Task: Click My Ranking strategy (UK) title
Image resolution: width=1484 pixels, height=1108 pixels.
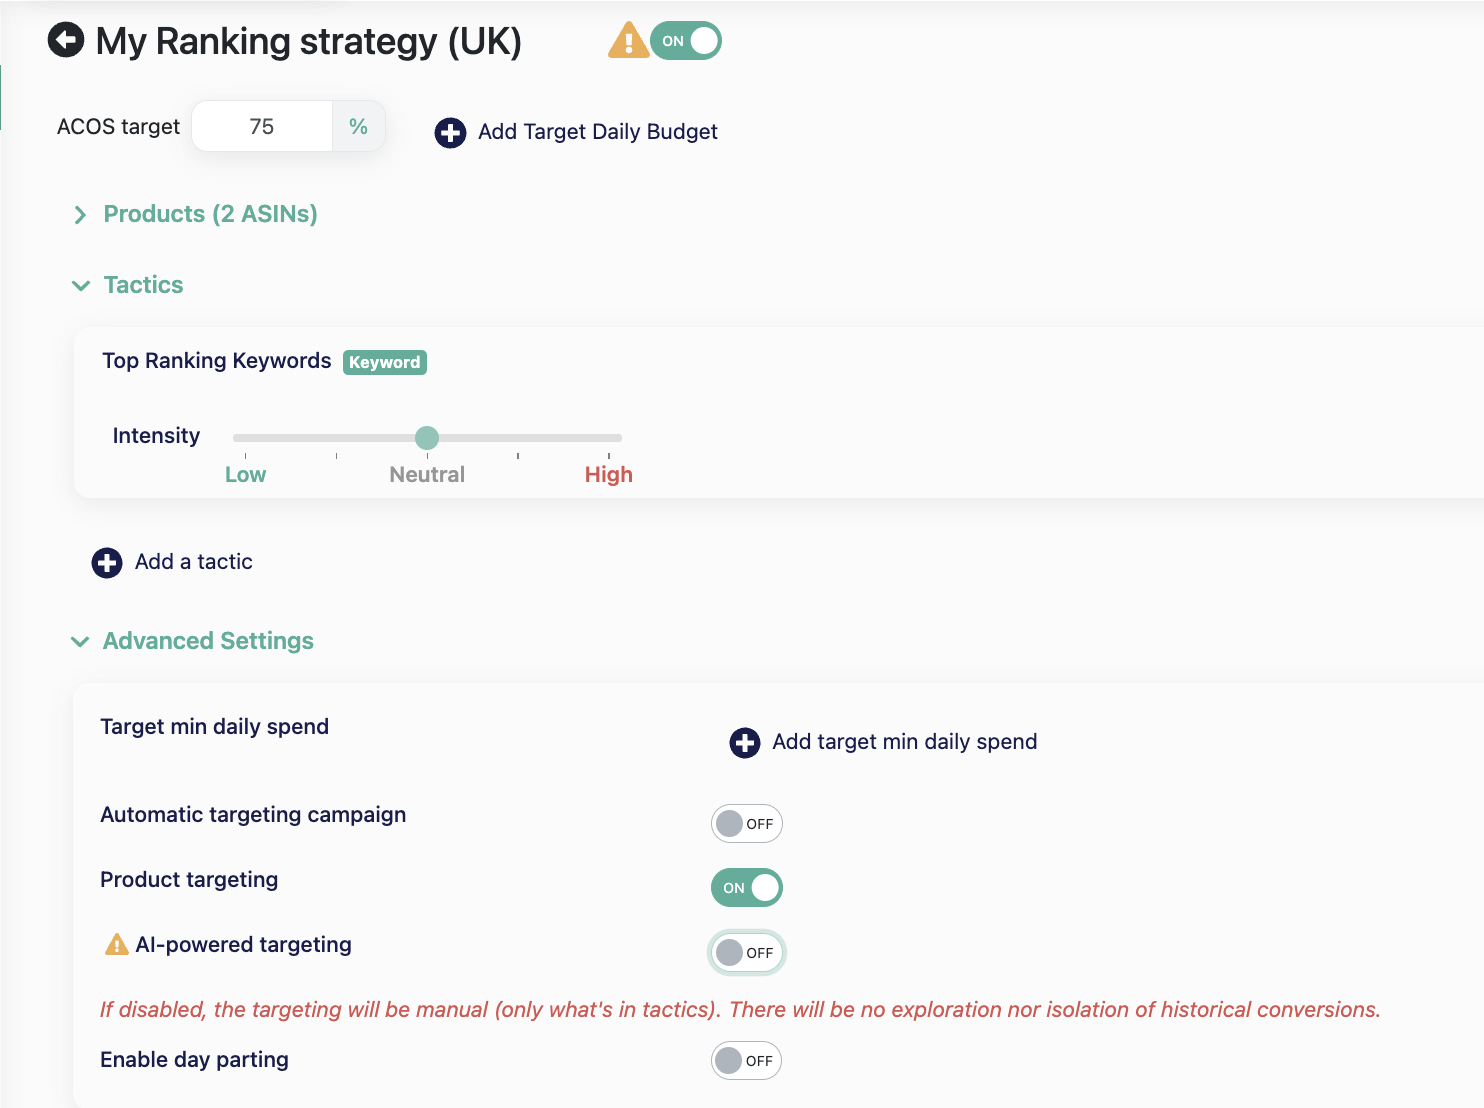Action: (309, 42)
